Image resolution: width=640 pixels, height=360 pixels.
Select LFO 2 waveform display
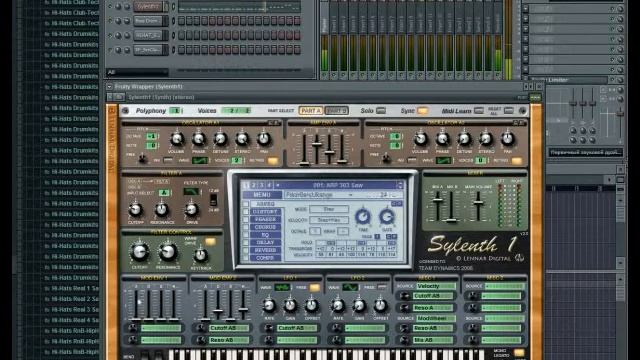click(350, 287)
